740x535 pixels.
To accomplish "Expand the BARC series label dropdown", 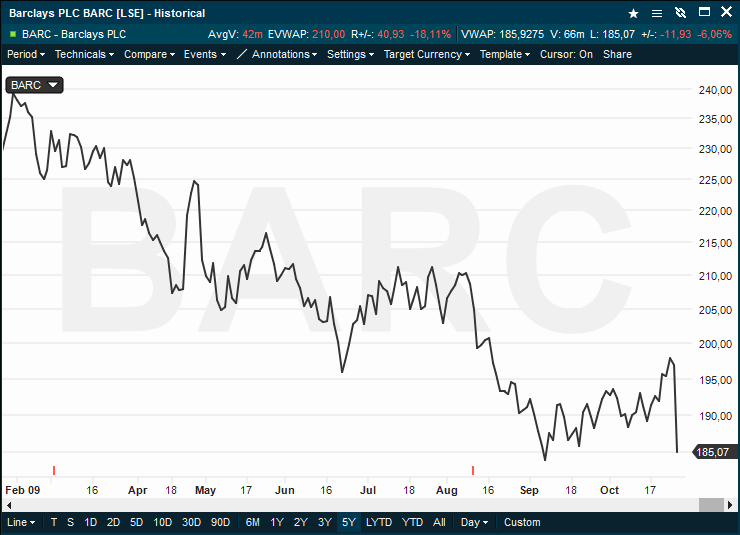I will point(34,85).
